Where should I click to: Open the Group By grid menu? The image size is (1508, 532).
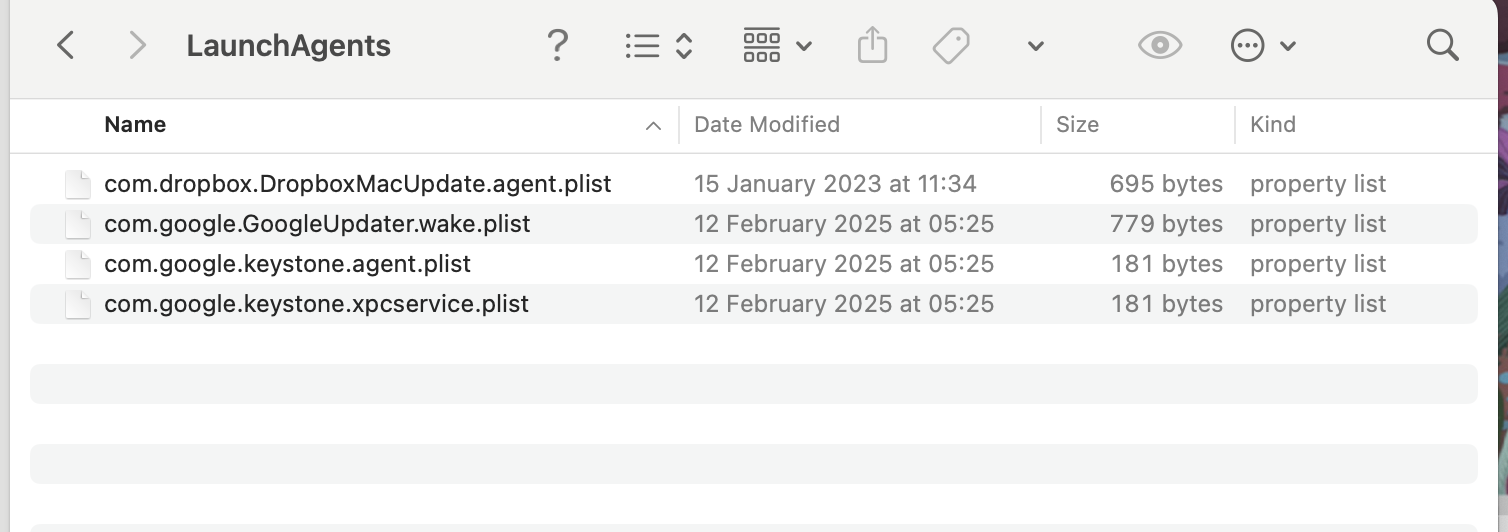click(x=777, y=45)
